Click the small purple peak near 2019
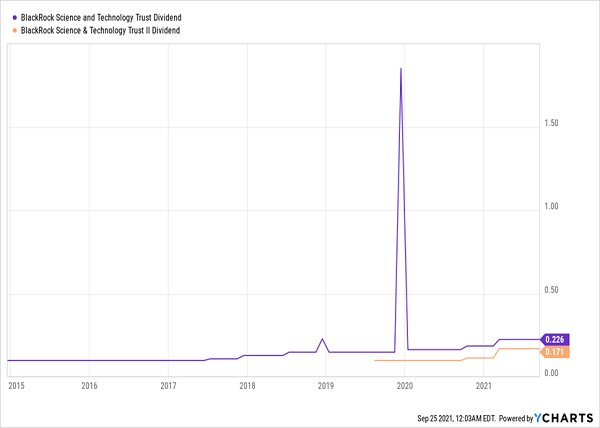The image size is (600, 428). pyautogui.click(x=322, y=339)
